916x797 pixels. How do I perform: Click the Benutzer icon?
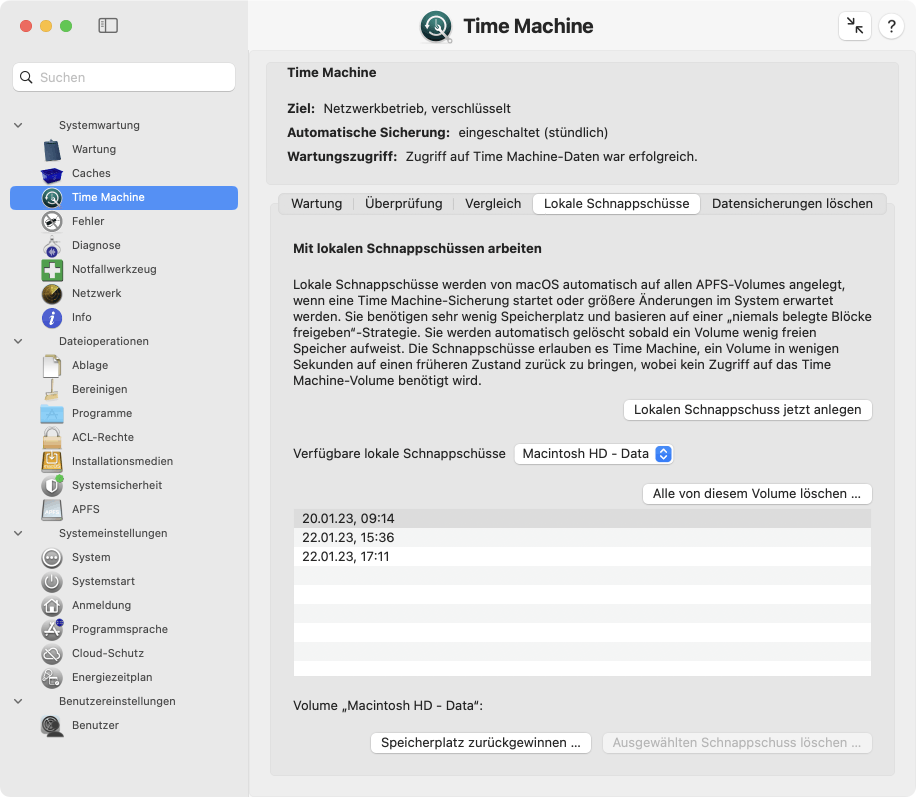point(52,725)
